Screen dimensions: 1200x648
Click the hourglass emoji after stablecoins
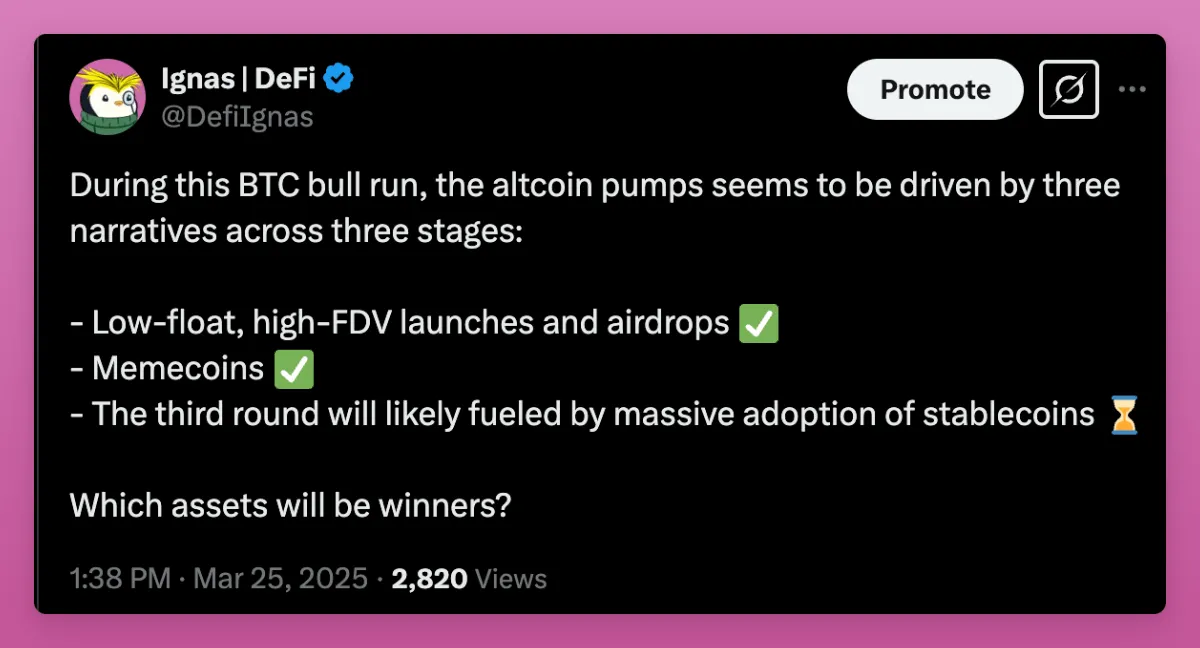click(1125, 414)
